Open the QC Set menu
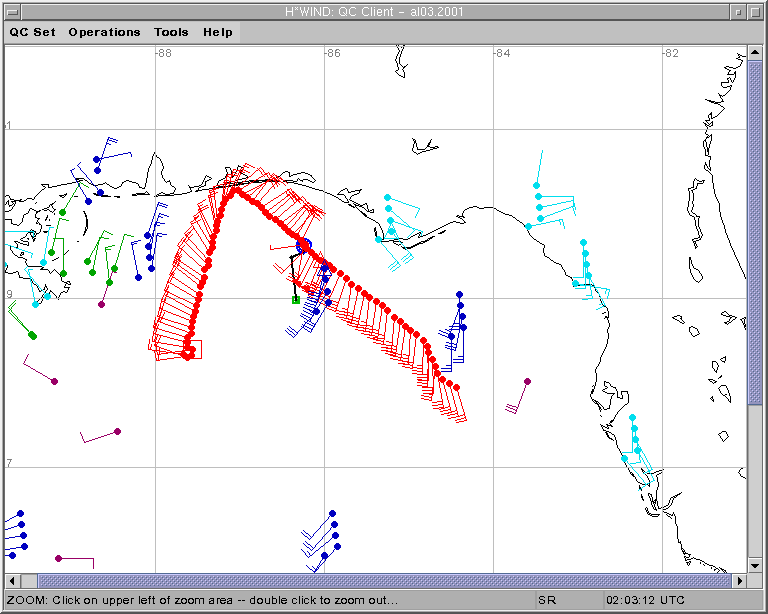 pyautogui.click(x=33, y=32)
